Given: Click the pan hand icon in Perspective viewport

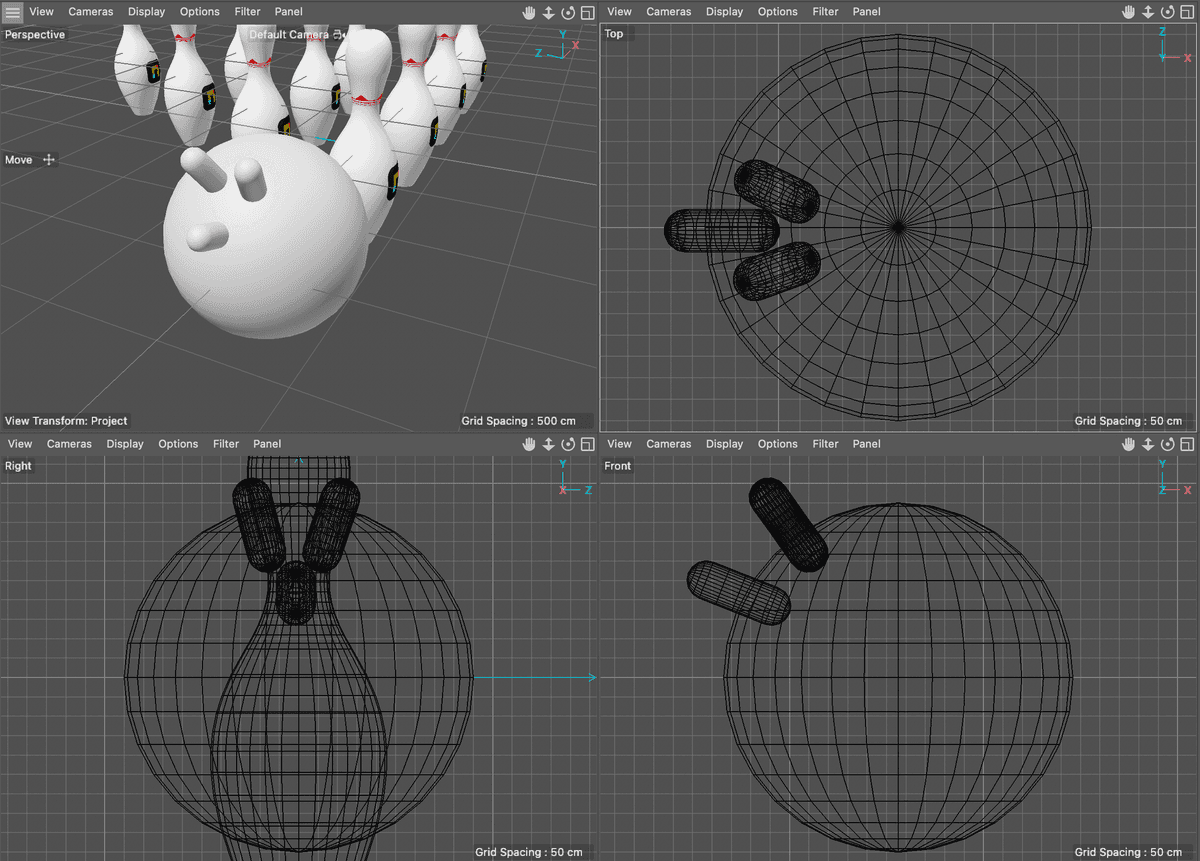Looking at the screenshot, I should coord(529,12).
